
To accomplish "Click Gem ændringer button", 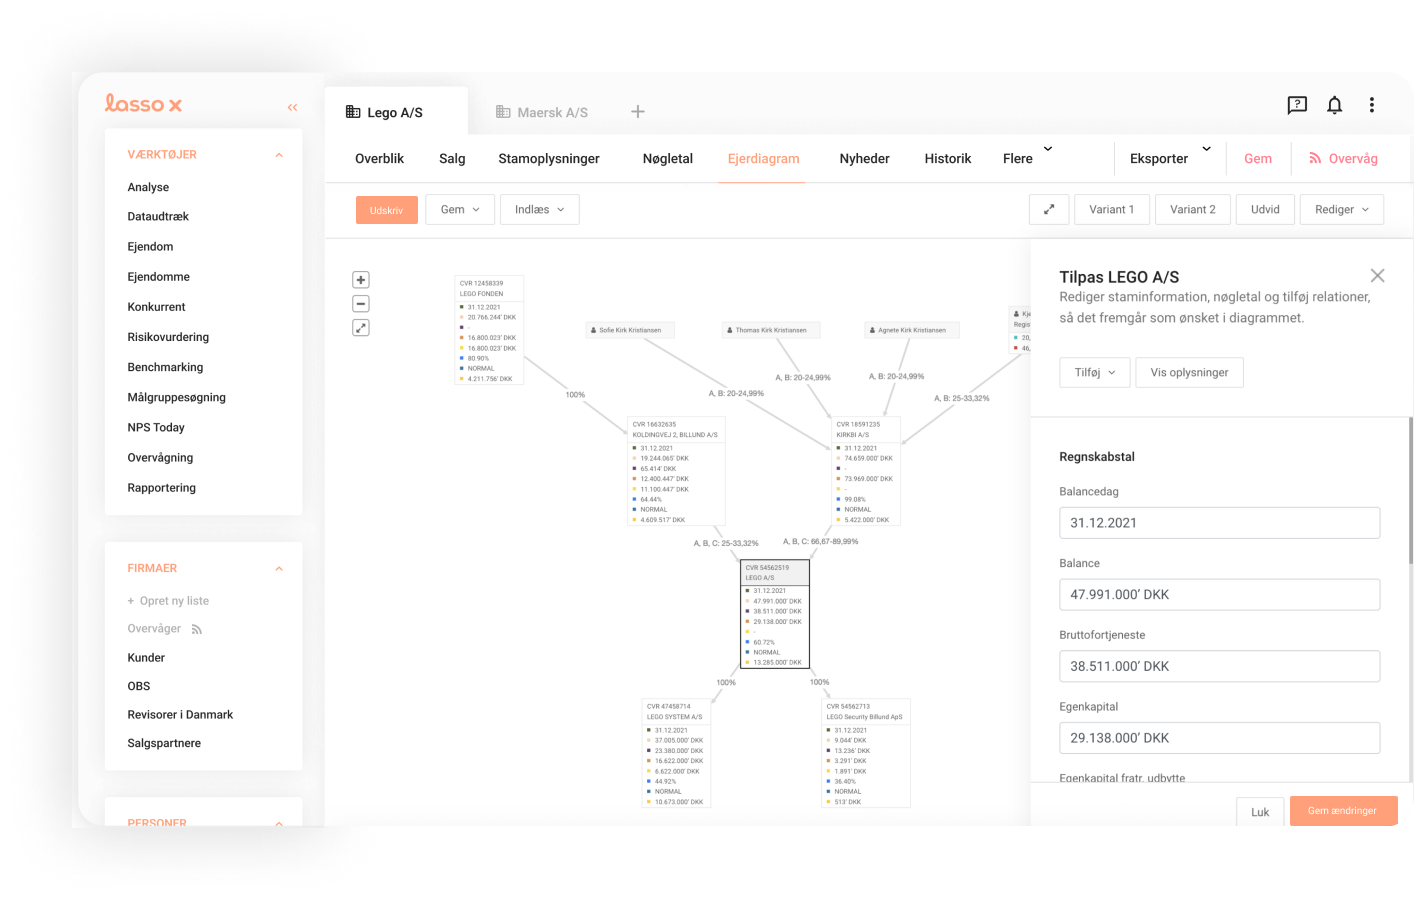I will click(1343, 811).
